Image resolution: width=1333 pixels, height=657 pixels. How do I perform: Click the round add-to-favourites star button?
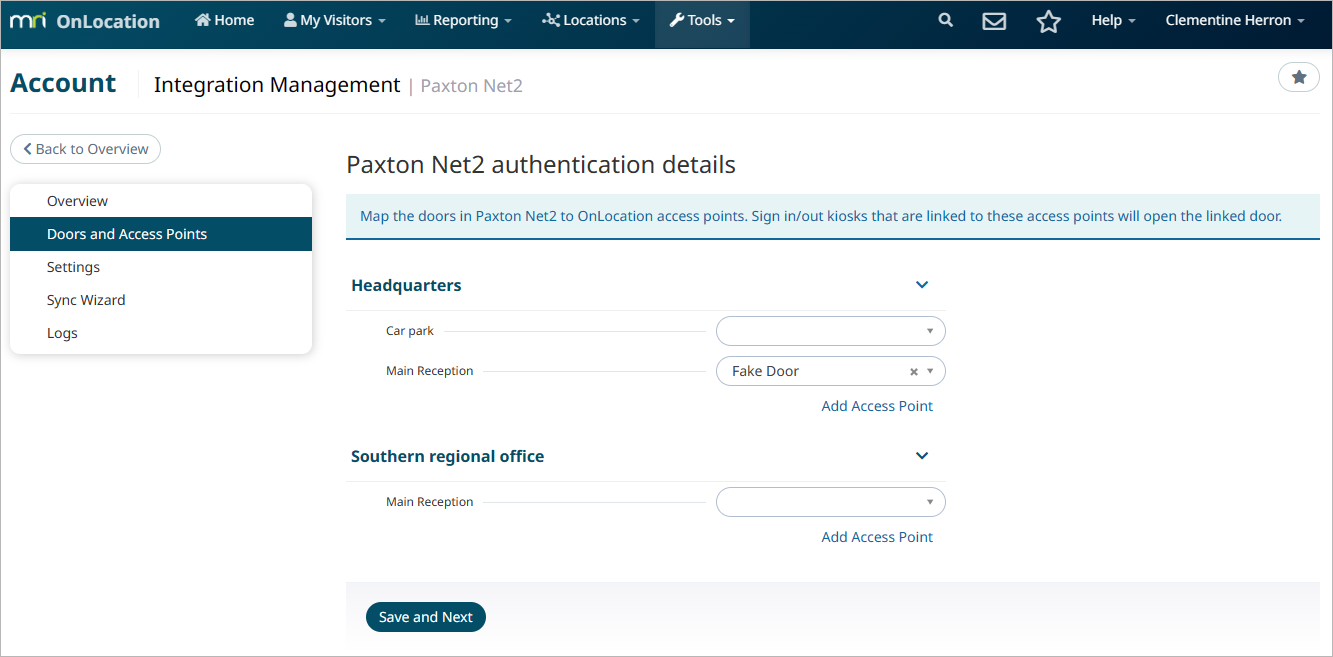coord(1299,77)
